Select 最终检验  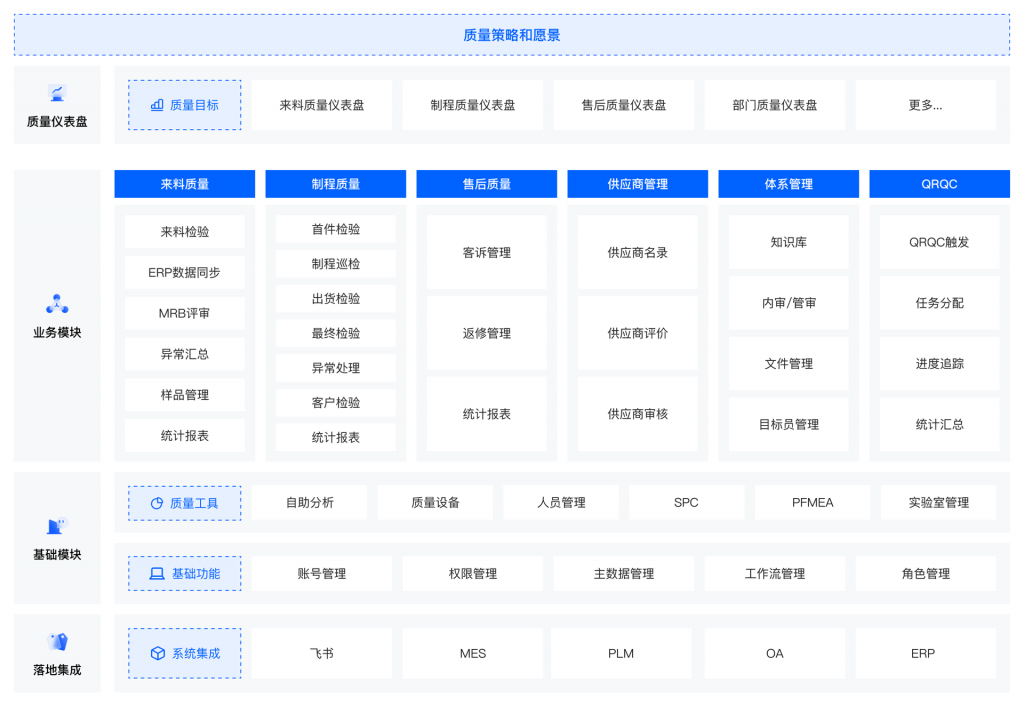[x=336, y=333]
